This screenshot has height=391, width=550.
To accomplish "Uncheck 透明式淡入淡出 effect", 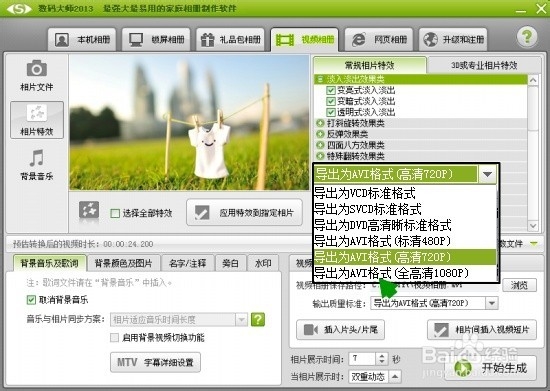I will pos(330,112).
